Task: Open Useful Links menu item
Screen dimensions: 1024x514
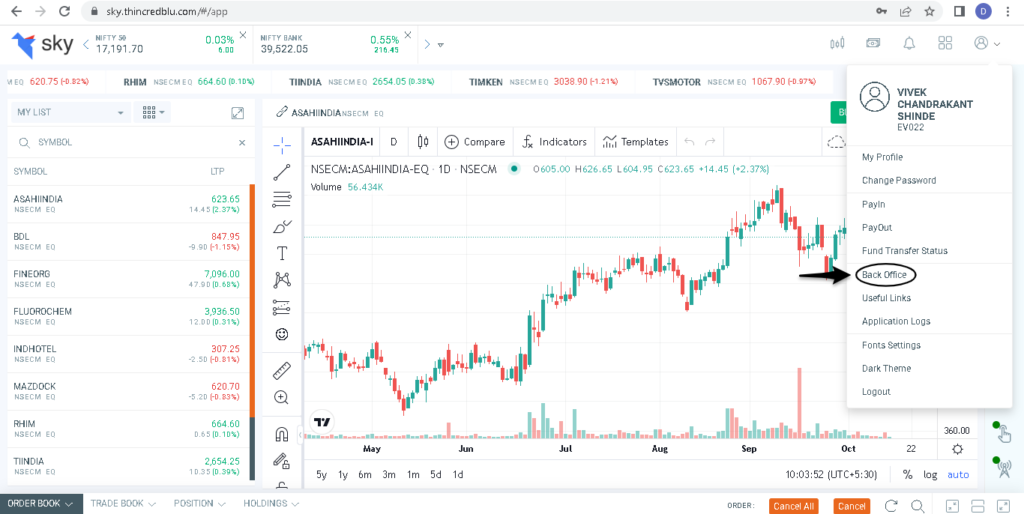Action: (886, 298)
